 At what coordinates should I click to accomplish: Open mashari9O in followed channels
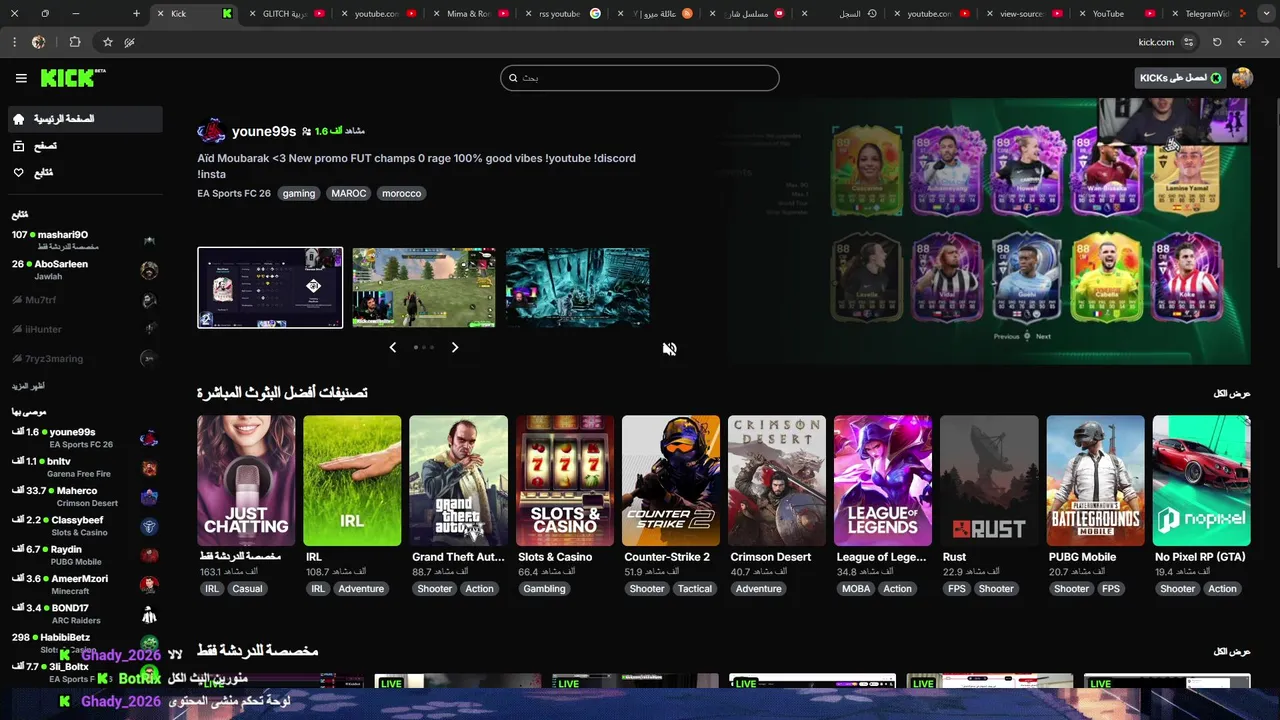pyautogui.click(x=84, y=240)
